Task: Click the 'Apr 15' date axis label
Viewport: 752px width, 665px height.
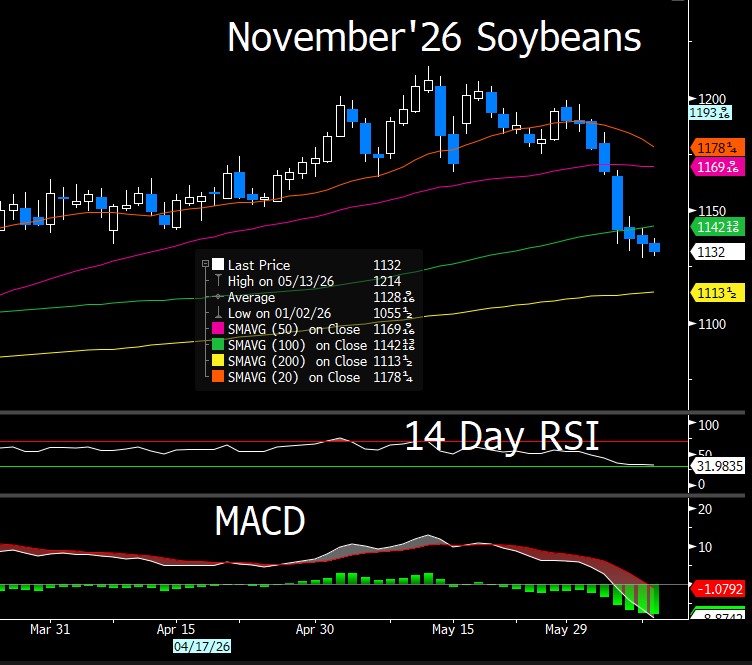Action: [x=176, y=629]
